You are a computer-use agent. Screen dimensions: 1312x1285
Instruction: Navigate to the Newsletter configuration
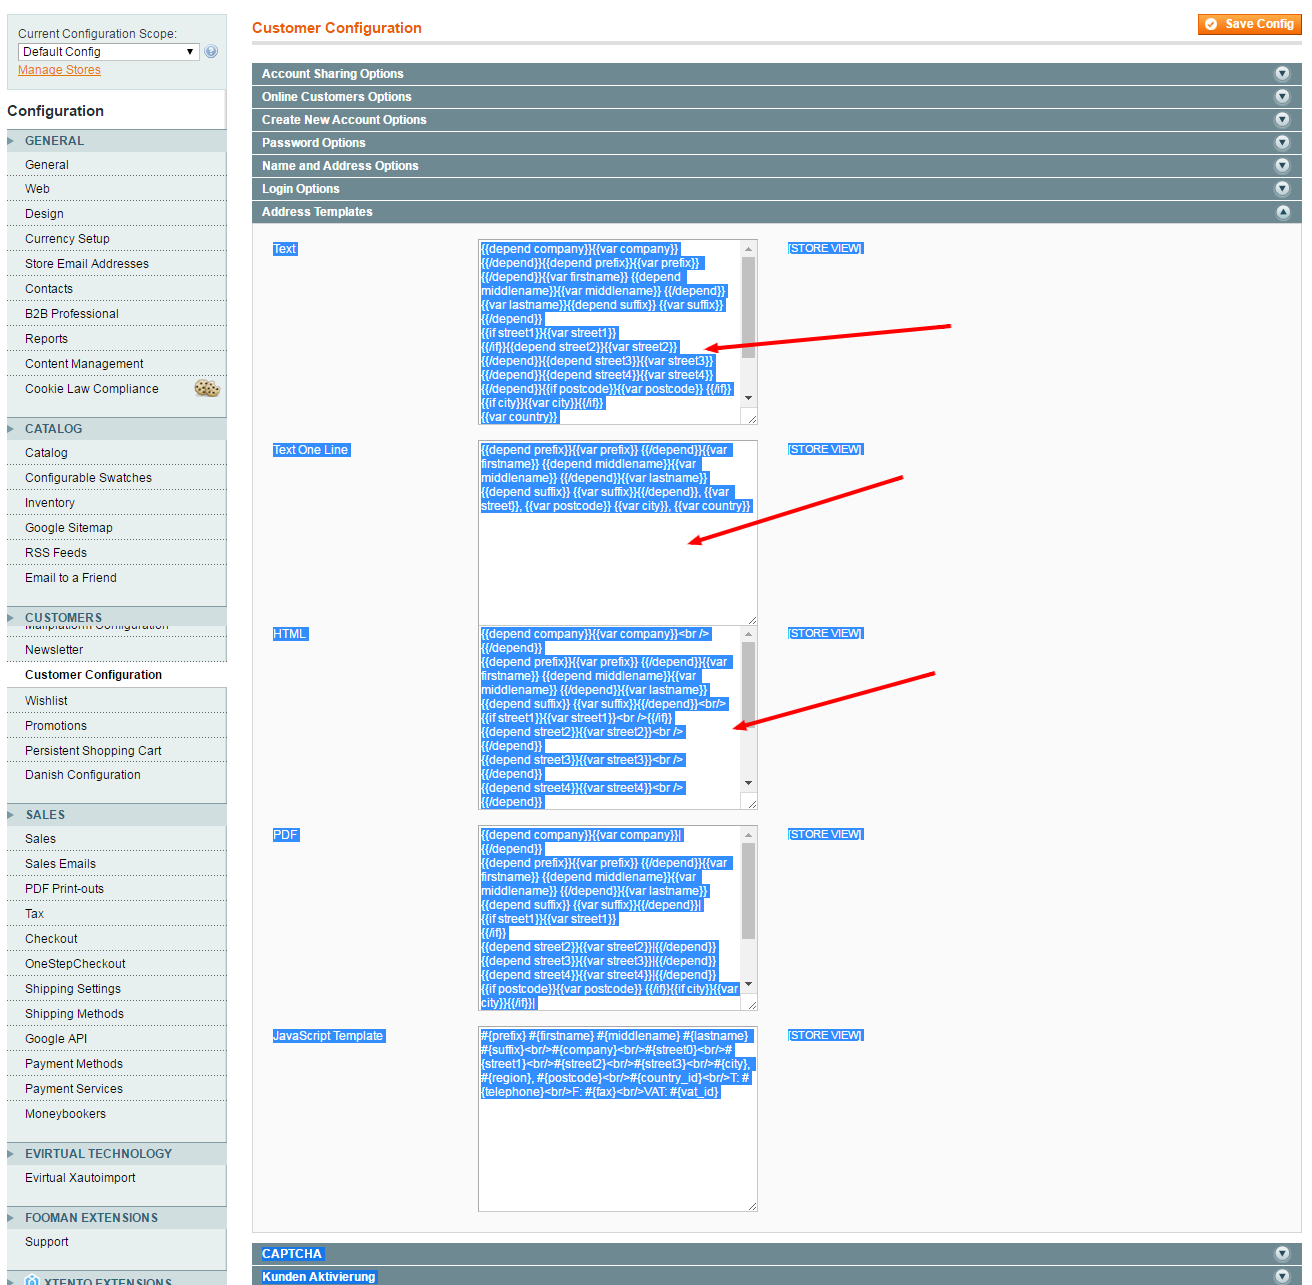click(x=54, y=649)
